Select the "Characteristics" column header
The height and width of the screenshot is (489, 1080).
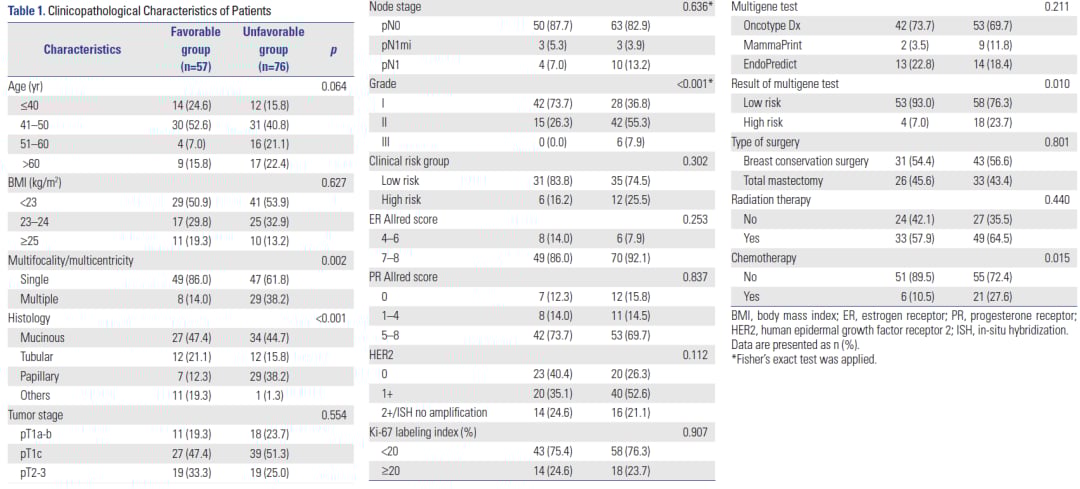[x=82, y=49]
